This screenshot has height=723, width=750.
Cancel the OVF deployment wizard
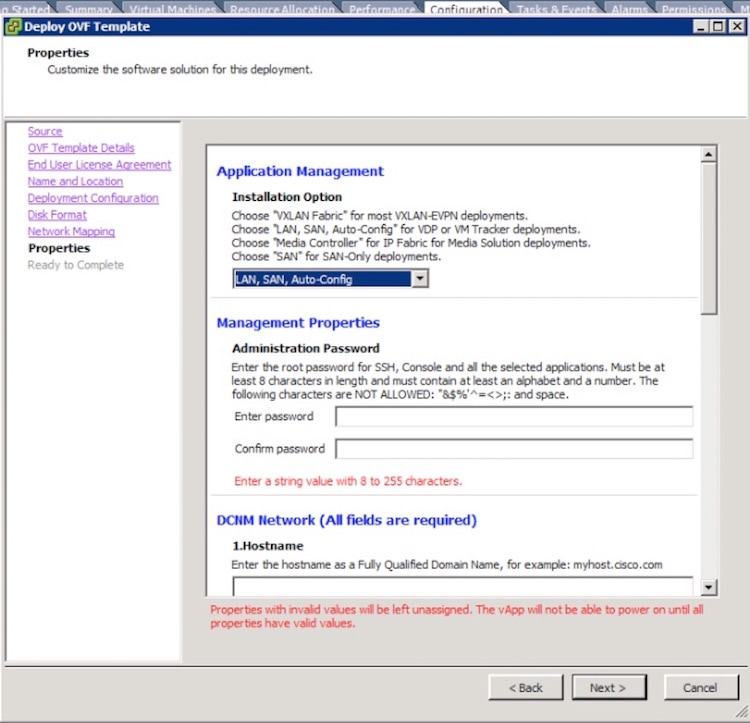click(x=701, y=688)
